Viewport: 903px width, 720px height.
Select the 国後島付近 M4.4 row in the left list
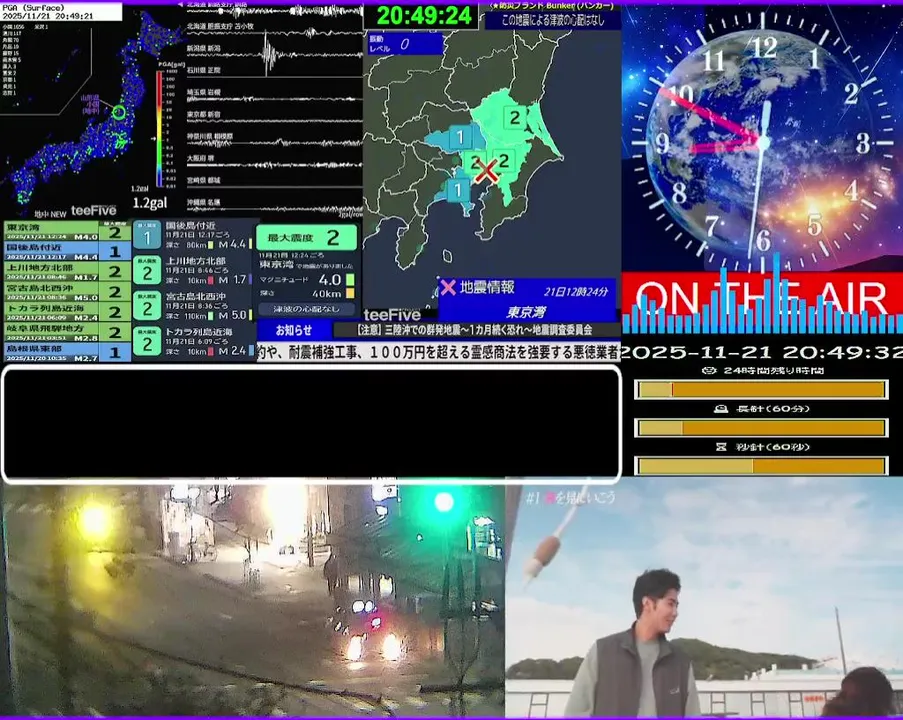point(67,251)
